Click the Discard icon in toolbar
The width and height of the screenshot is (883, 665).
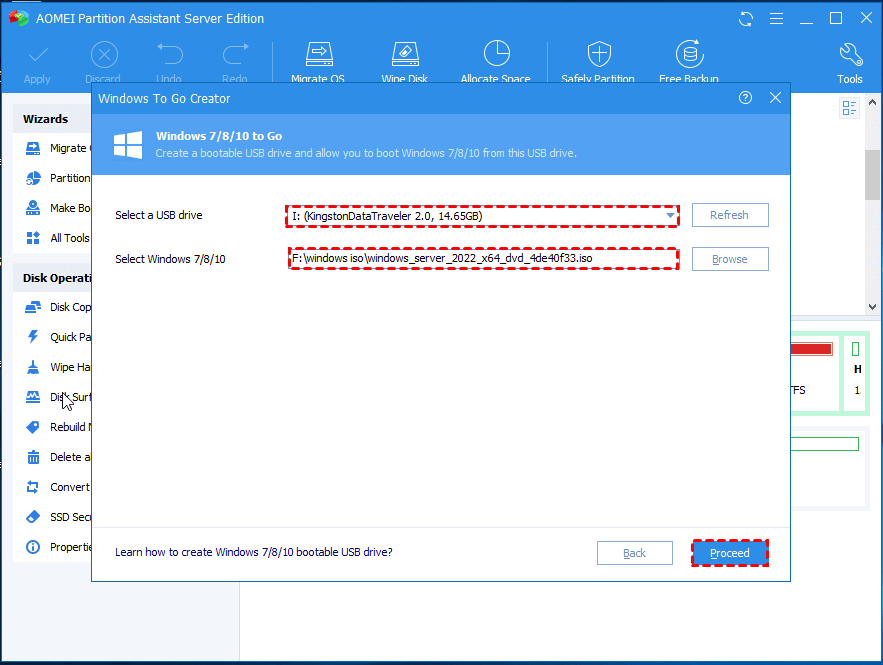click(x=104, y=55)
